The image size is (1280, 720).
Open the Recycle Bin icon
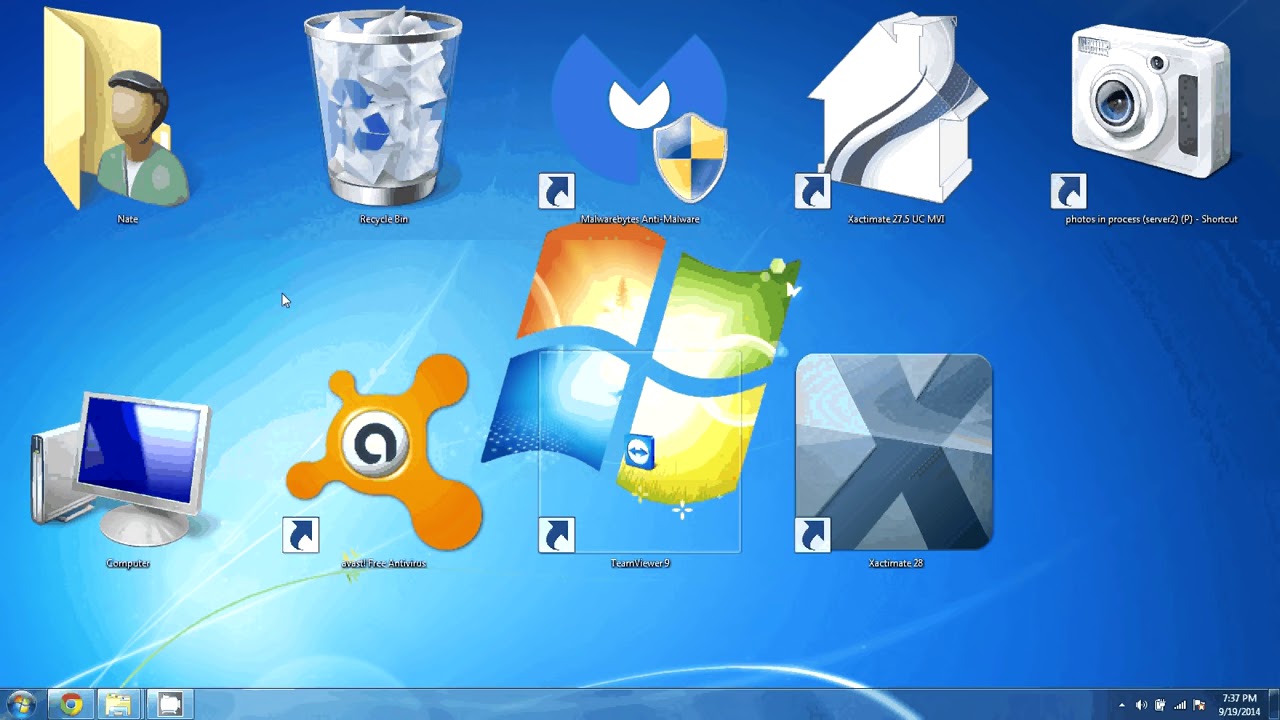click(384, 108)
